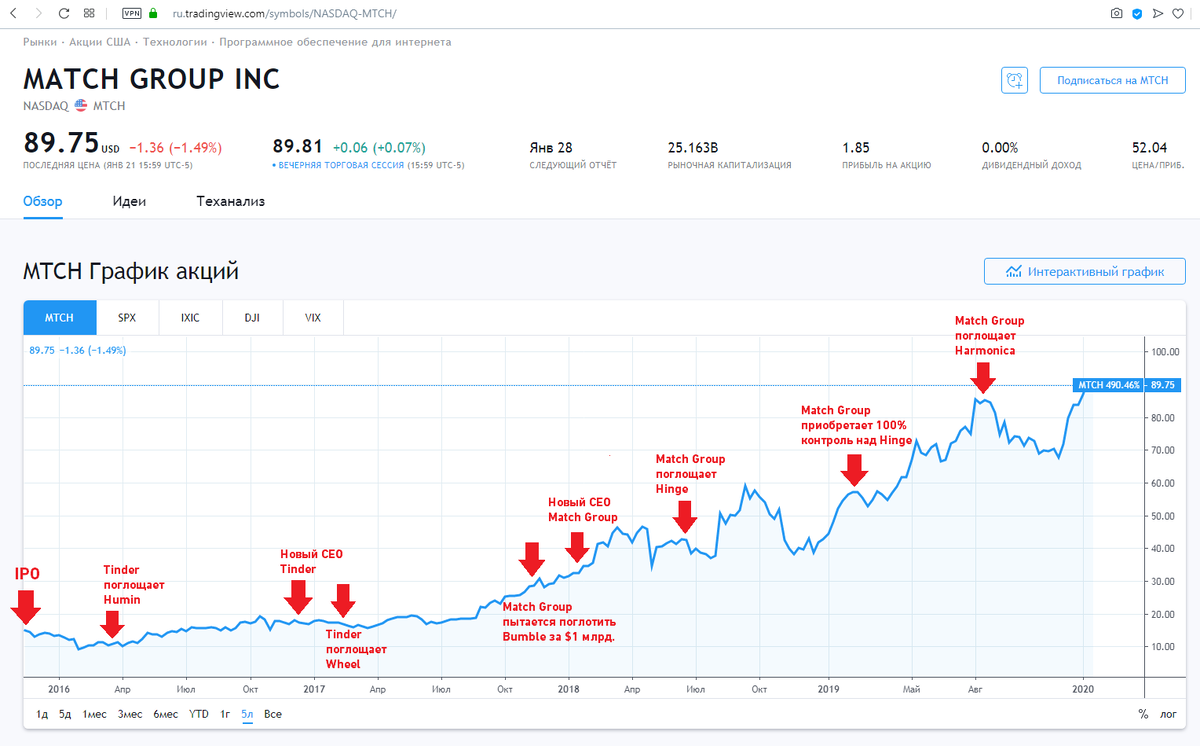This screenshot has width=1200, height=746.
Task: Toggle percent scale with % button
Action: tap(1143, 714)
